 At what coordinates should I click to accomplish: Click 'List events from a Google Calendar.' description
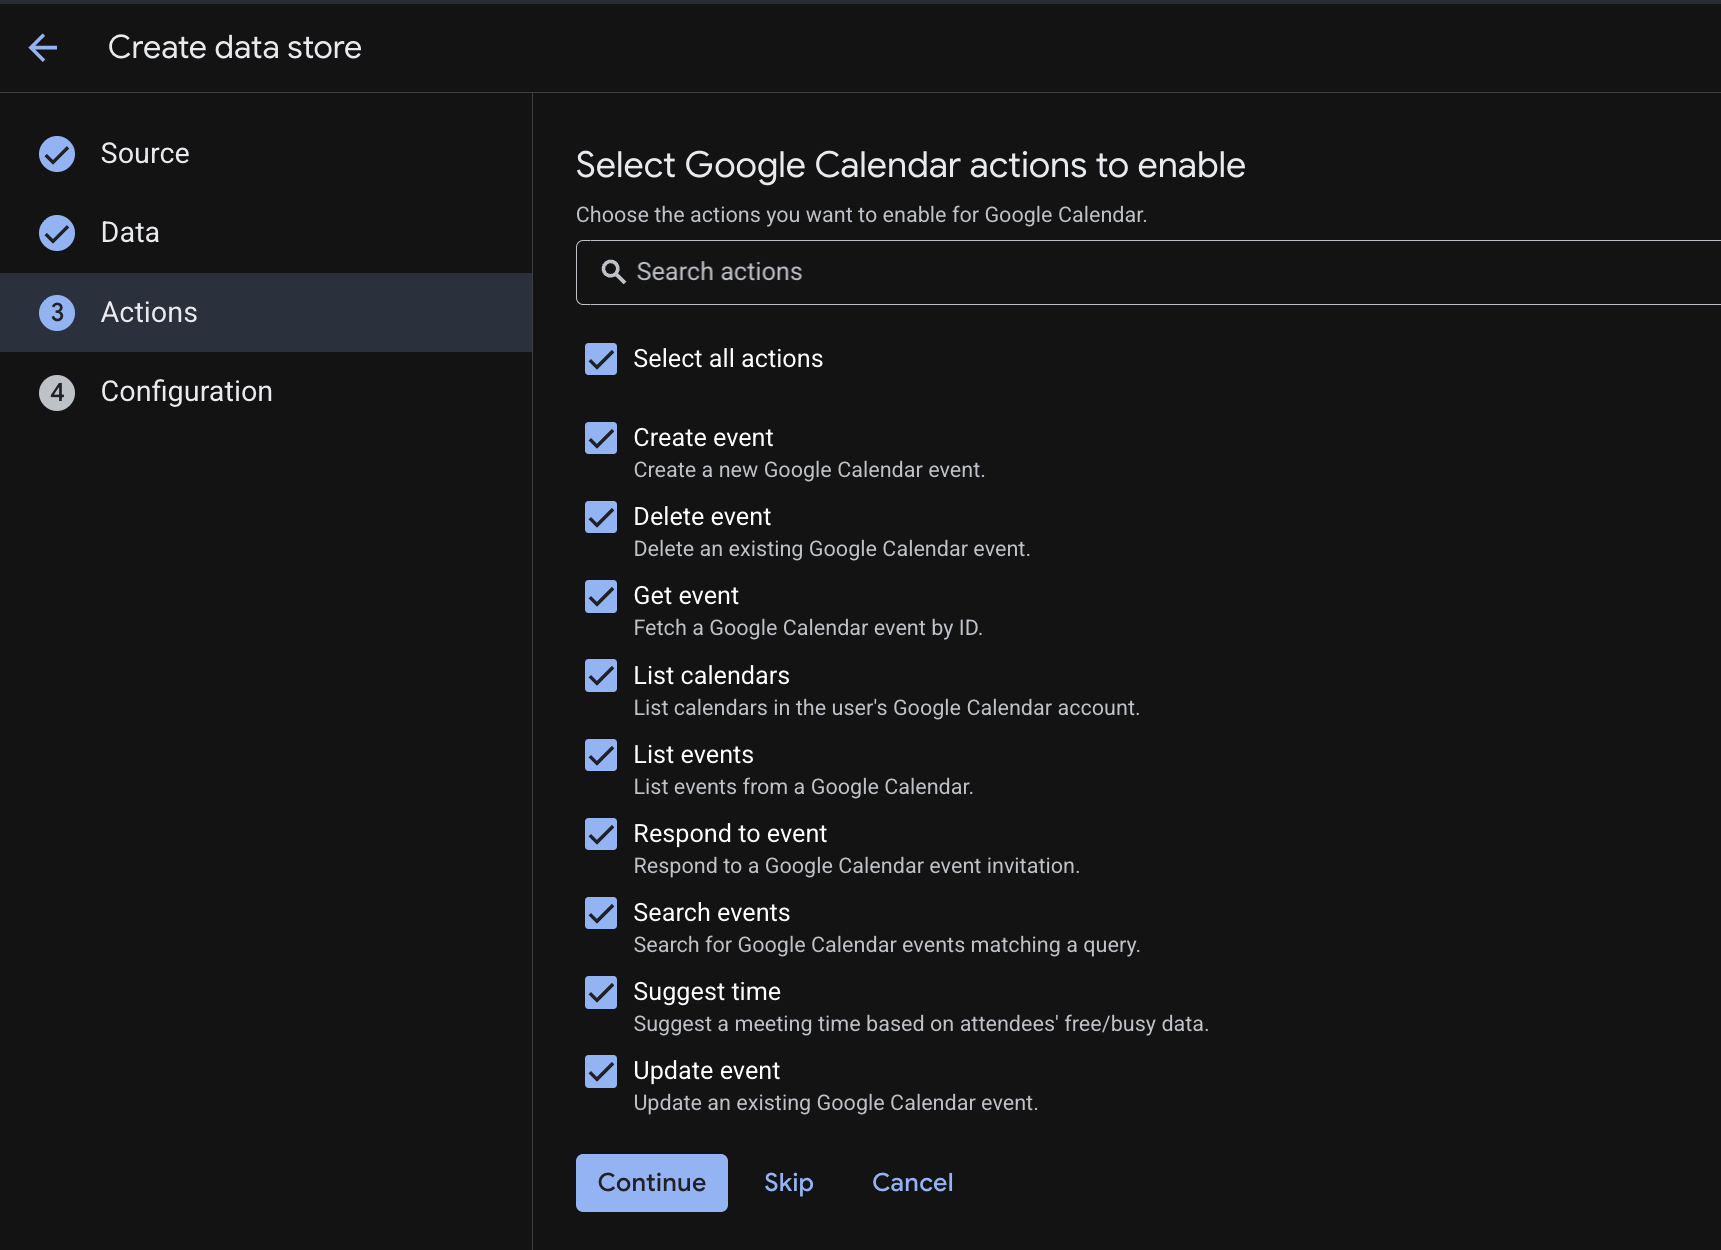[803, 787]
